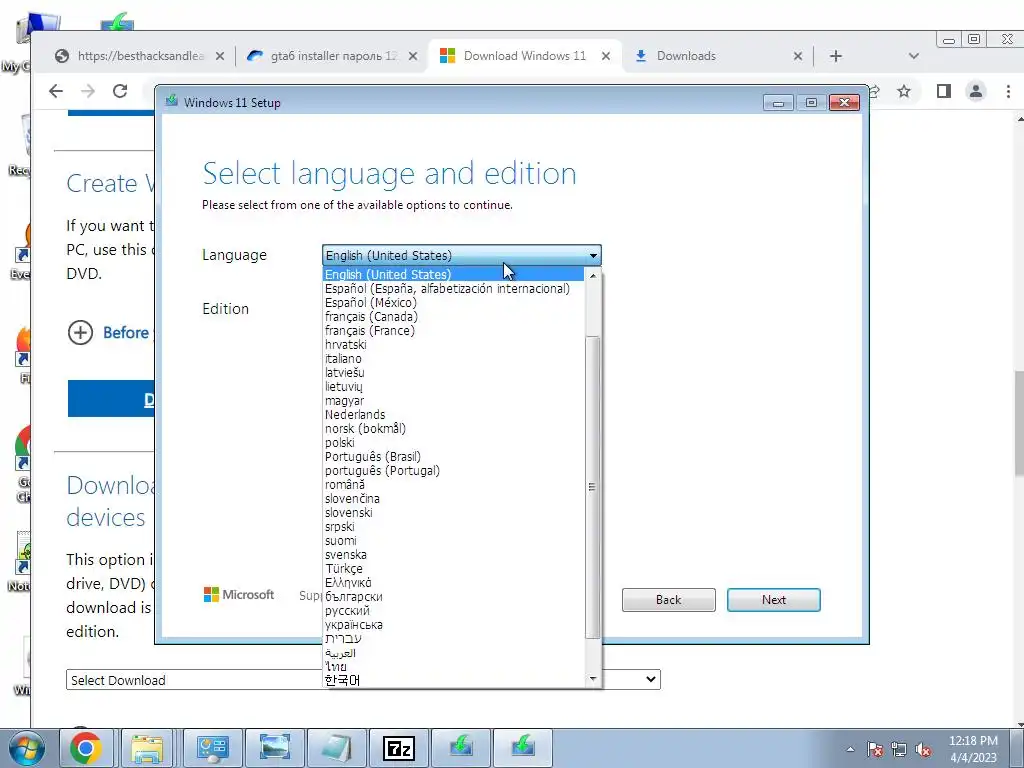Screen dimensions: 1024x768
Task: Open the Windows Start orb
Action: coord(27,748)
